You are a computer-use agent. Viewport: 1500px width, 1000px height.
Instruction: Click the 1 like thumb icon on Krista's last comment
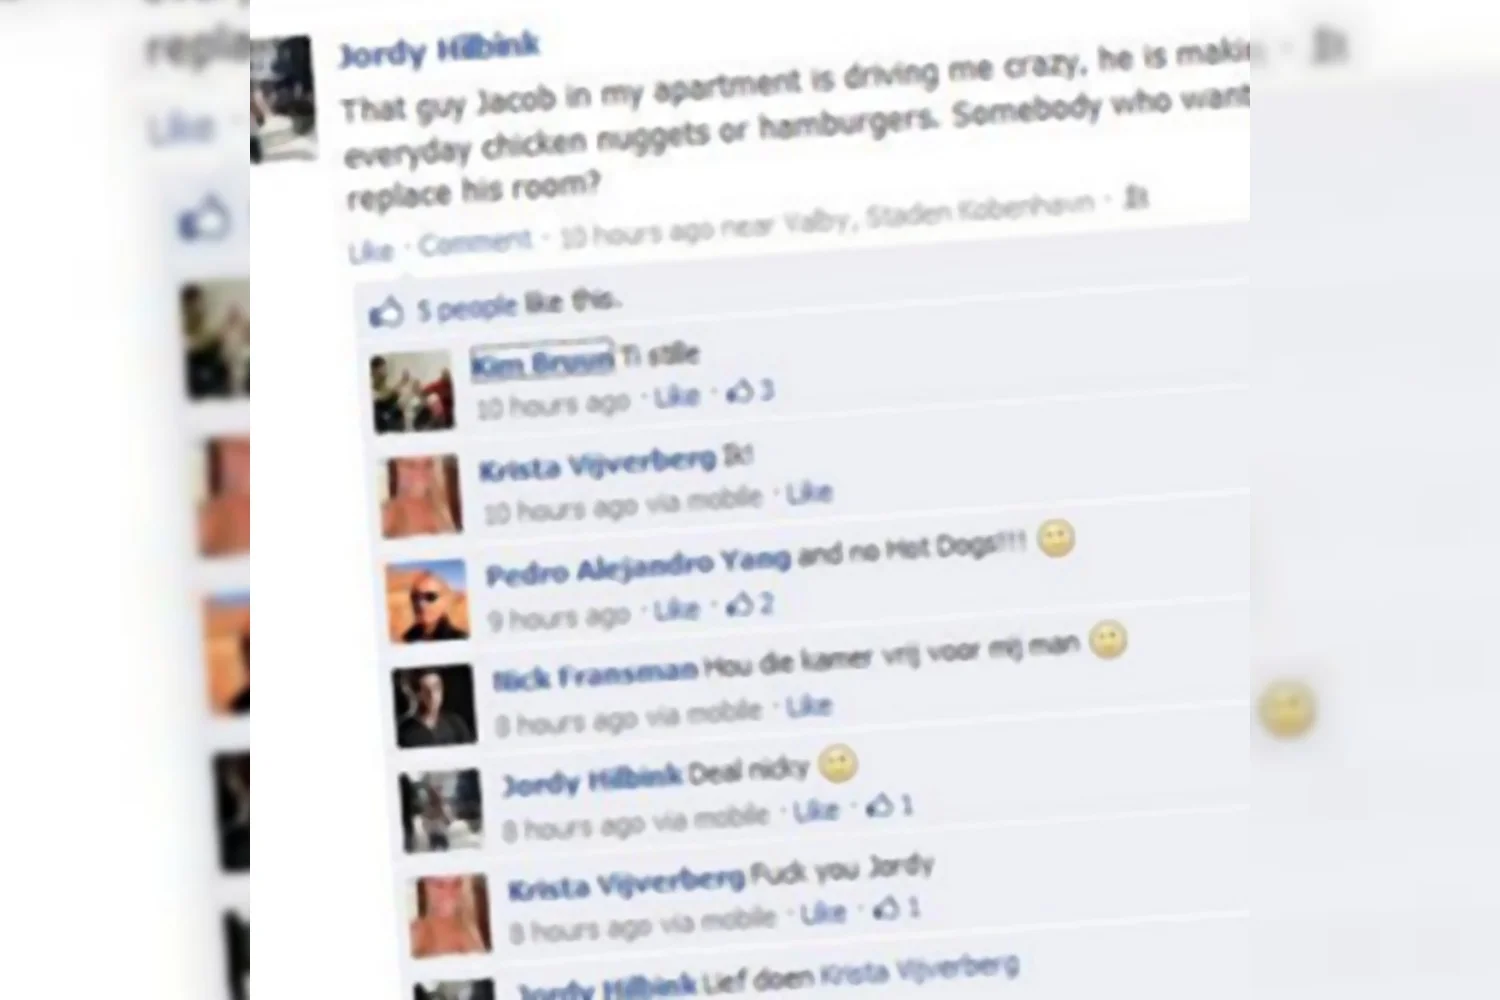click(886, 908)
